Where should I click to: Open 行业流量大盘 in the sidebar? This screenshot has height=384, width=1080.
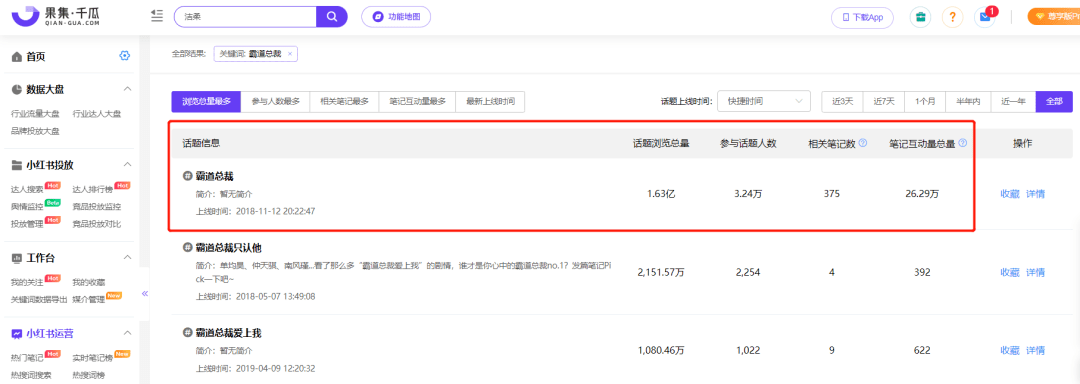point(35,114)
